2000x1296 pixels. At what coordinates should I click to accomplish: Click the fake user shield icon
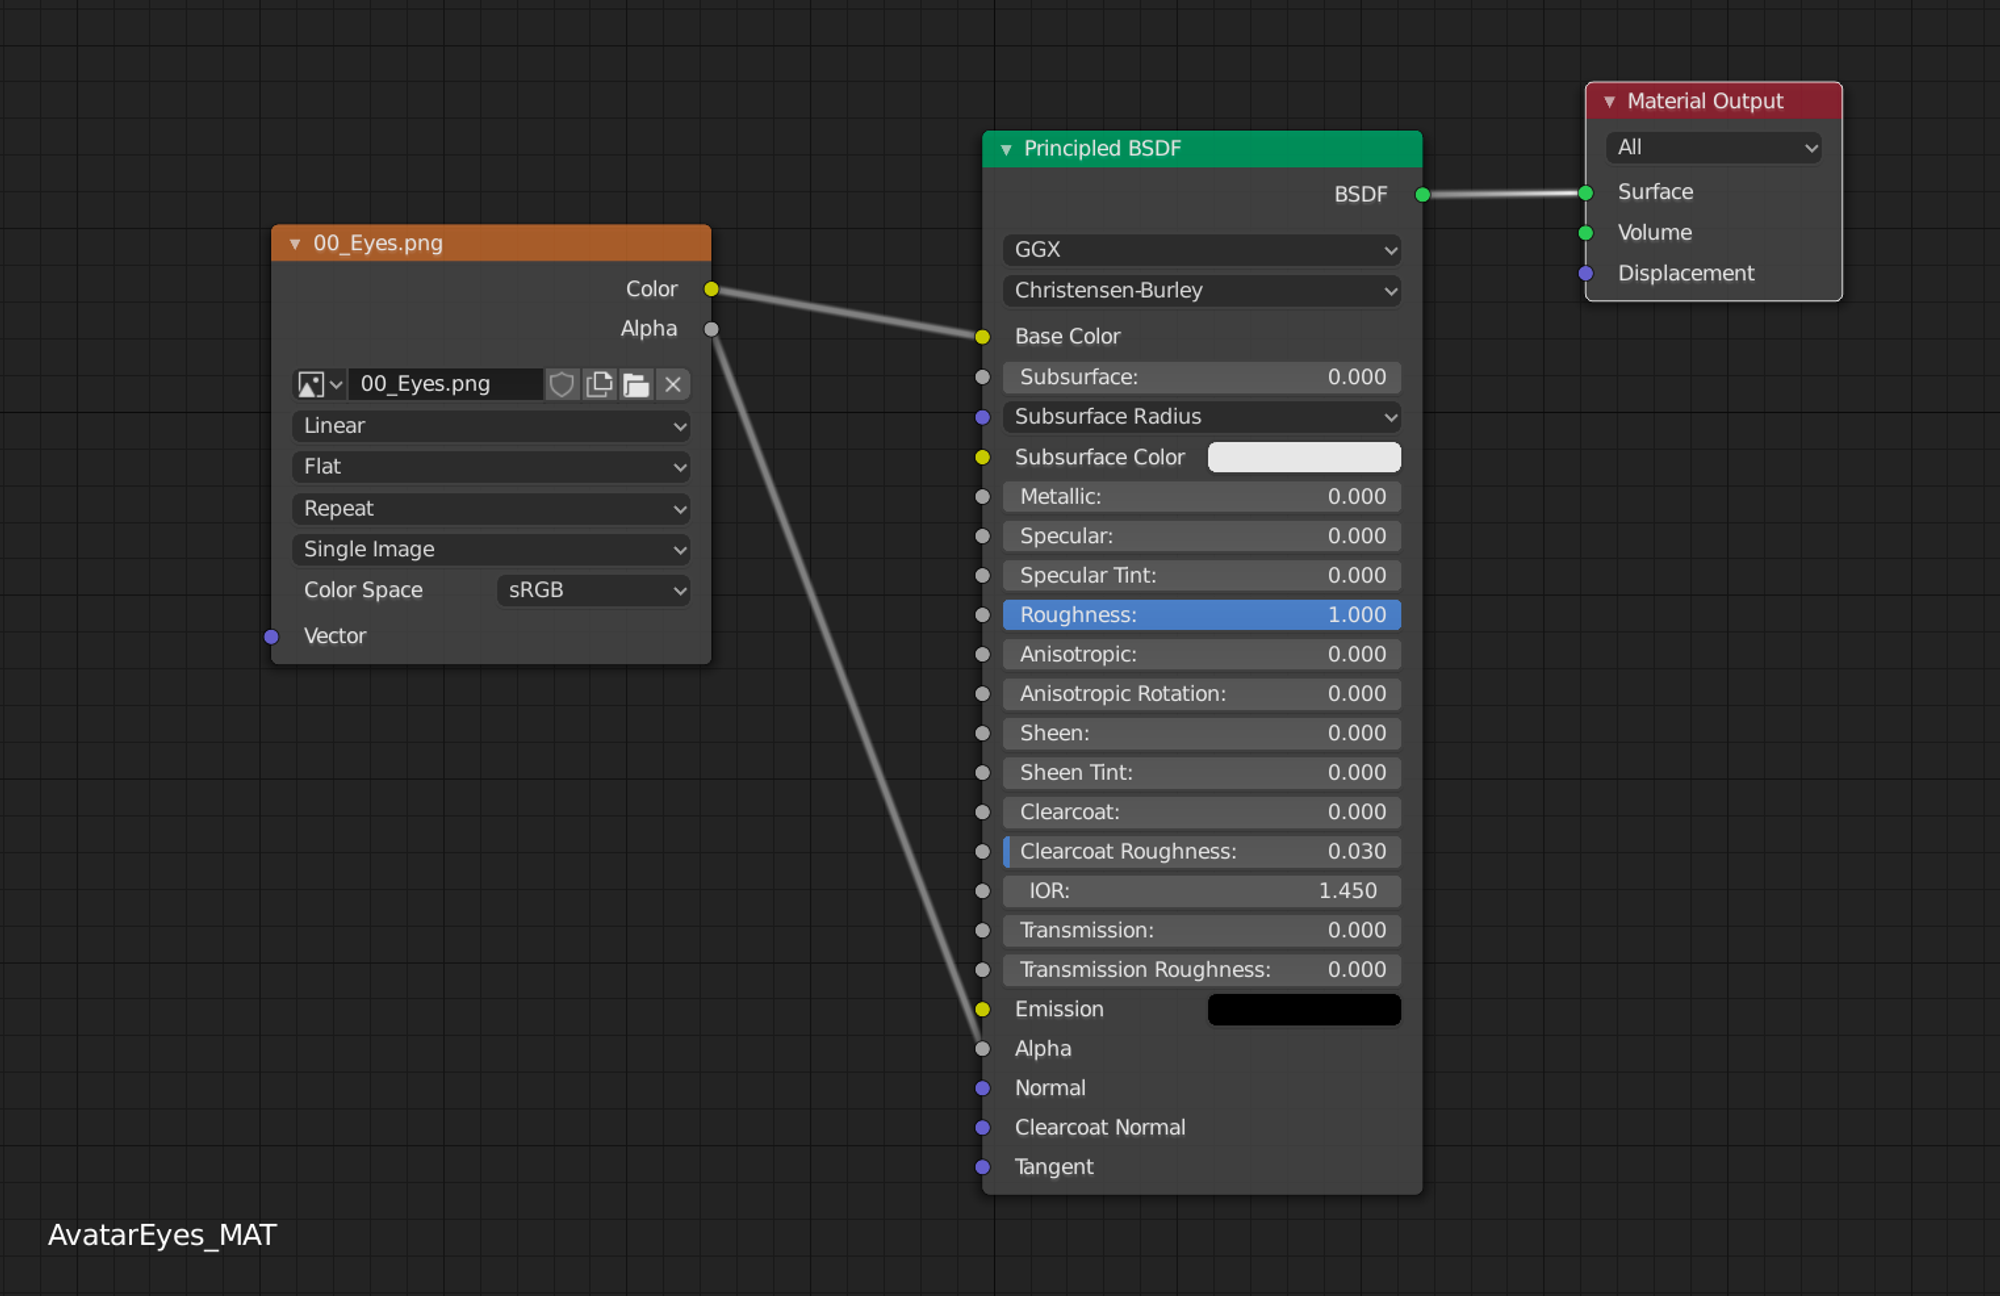(562, 385)
